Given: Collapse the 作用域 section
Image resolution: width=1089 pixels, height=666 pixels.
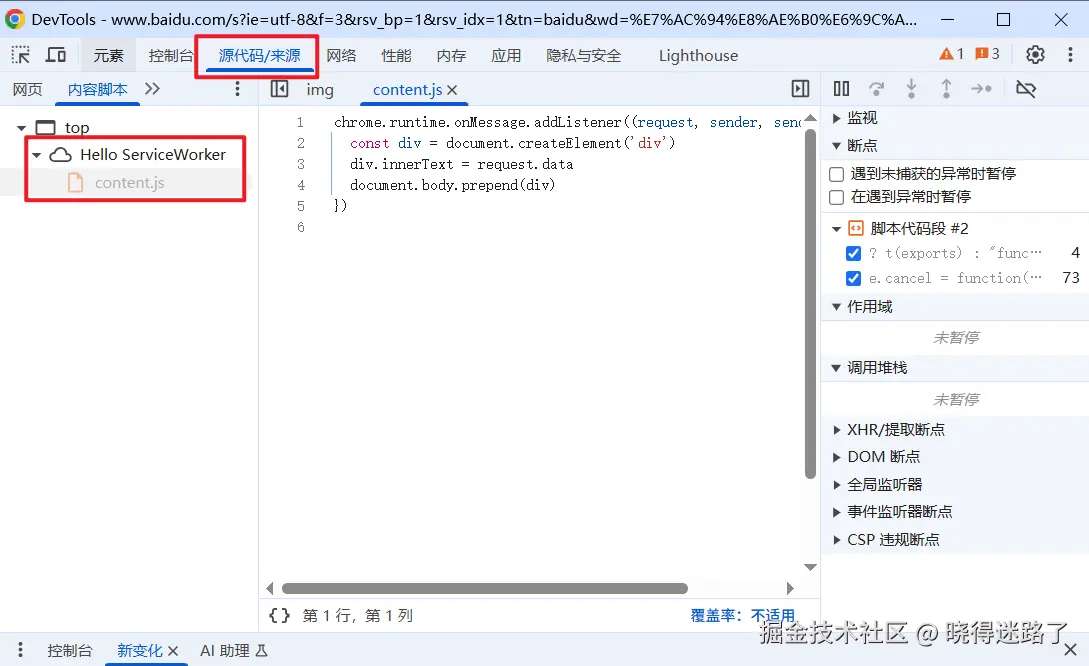Looking at the screenshot, I should (x=836, y=306).
